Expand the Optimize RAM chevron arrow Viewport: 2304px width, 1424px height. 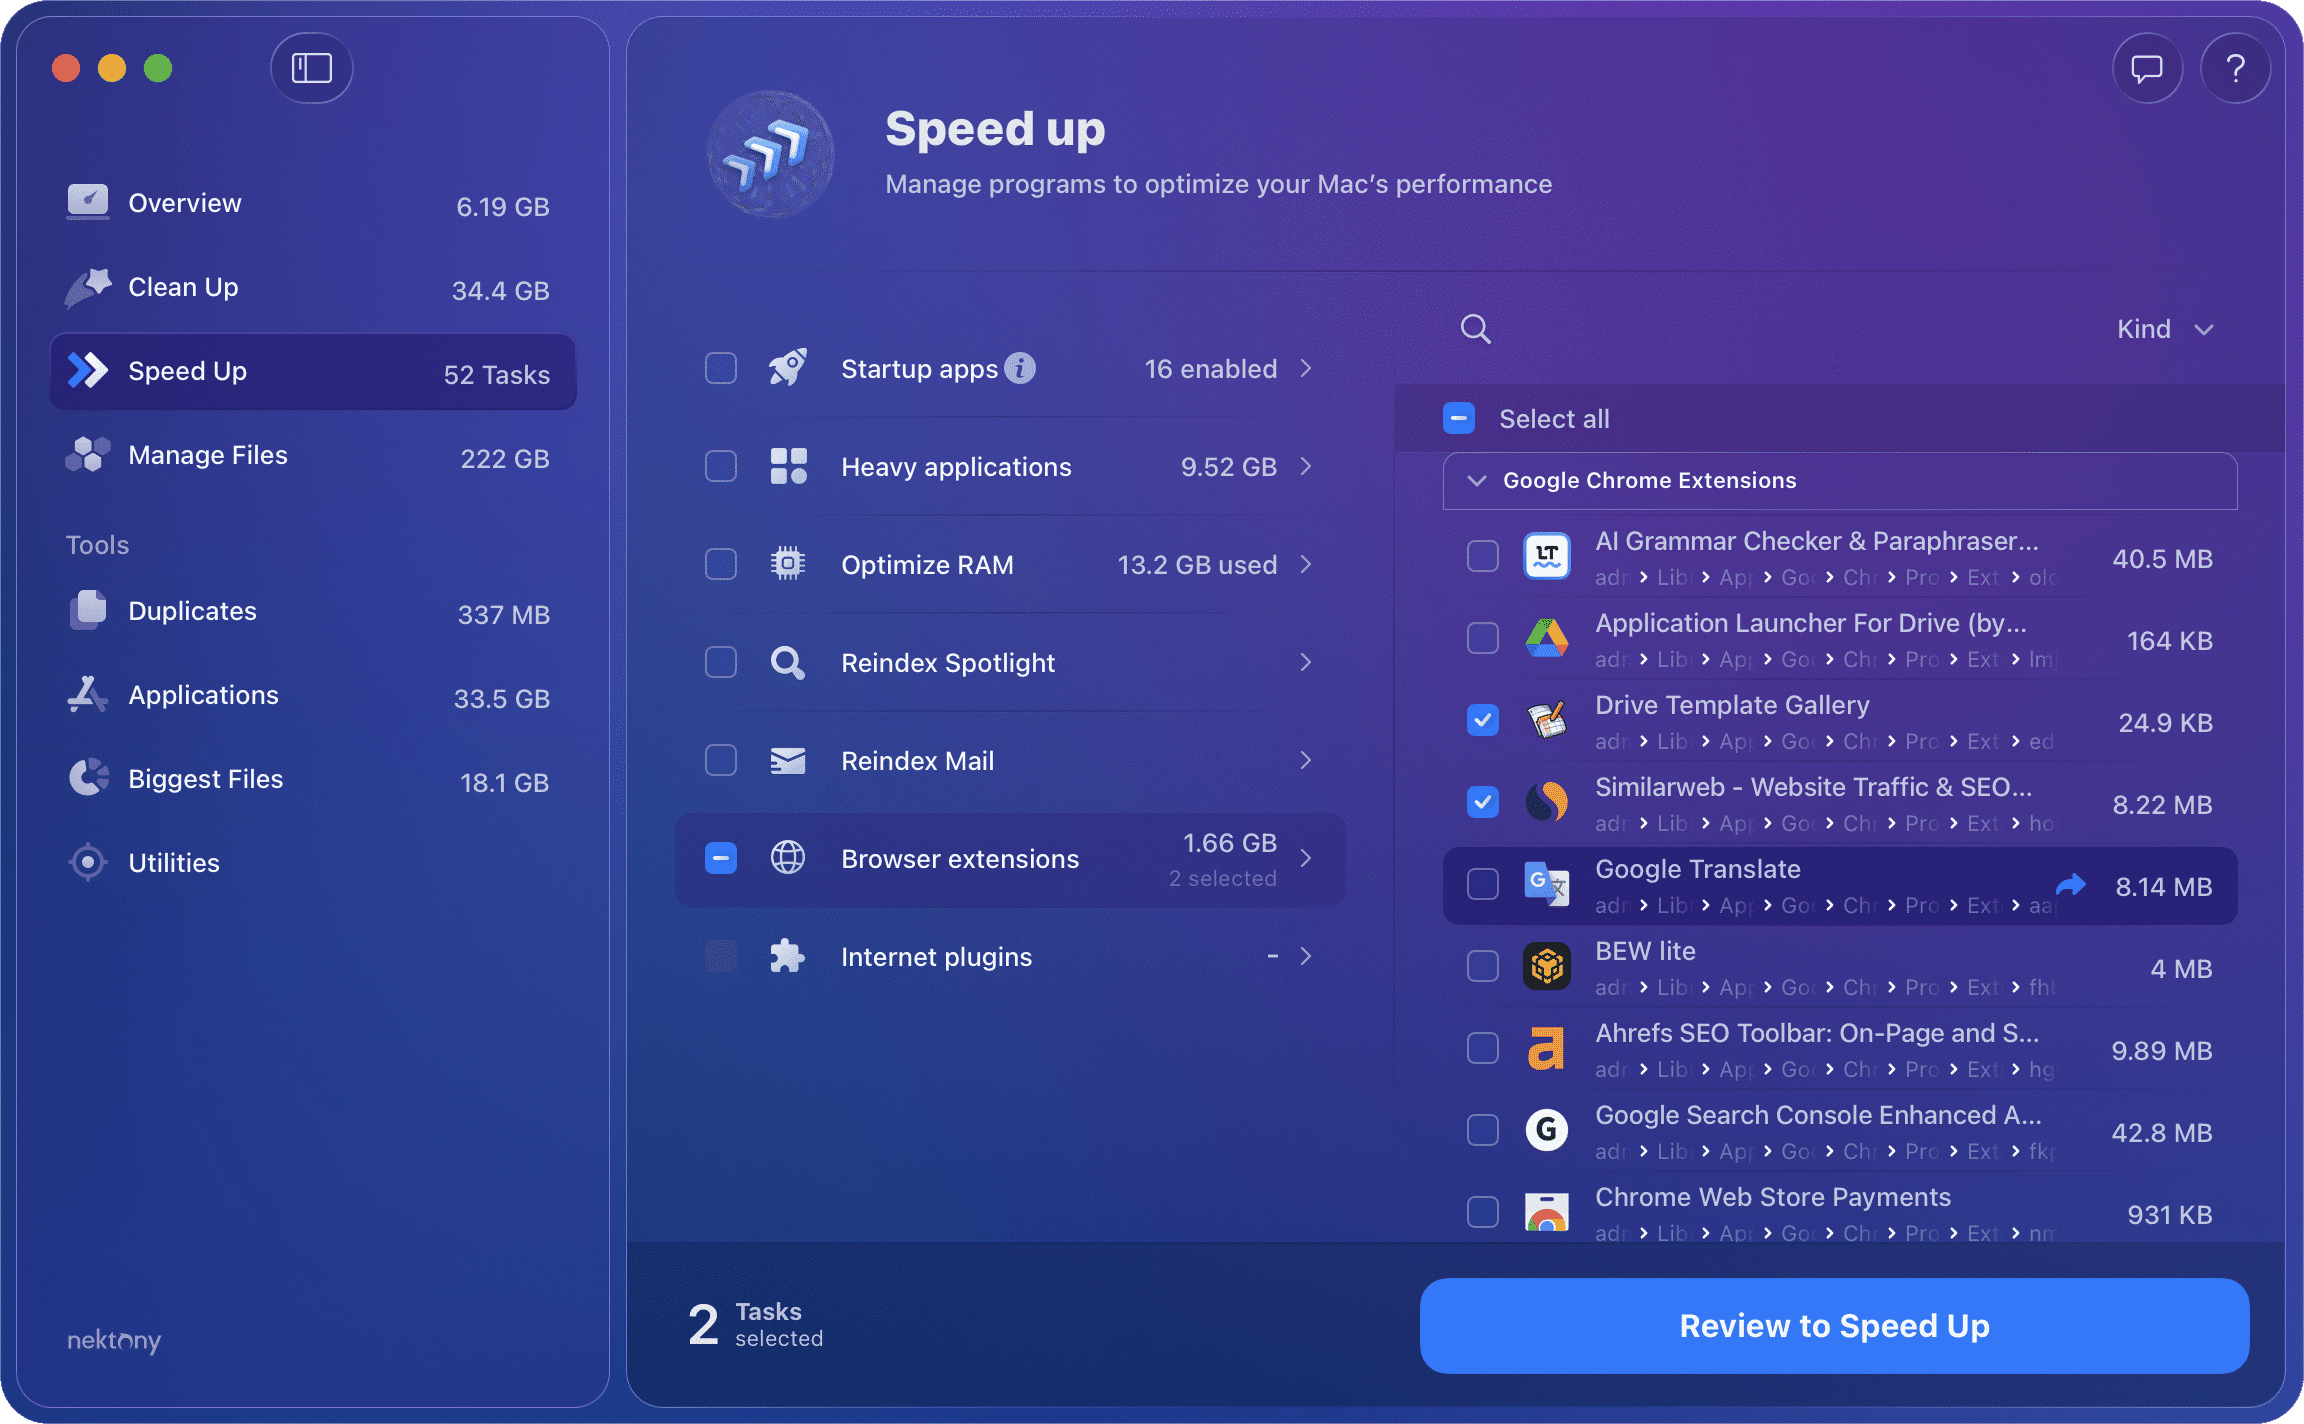click(x=1306, y=564)
